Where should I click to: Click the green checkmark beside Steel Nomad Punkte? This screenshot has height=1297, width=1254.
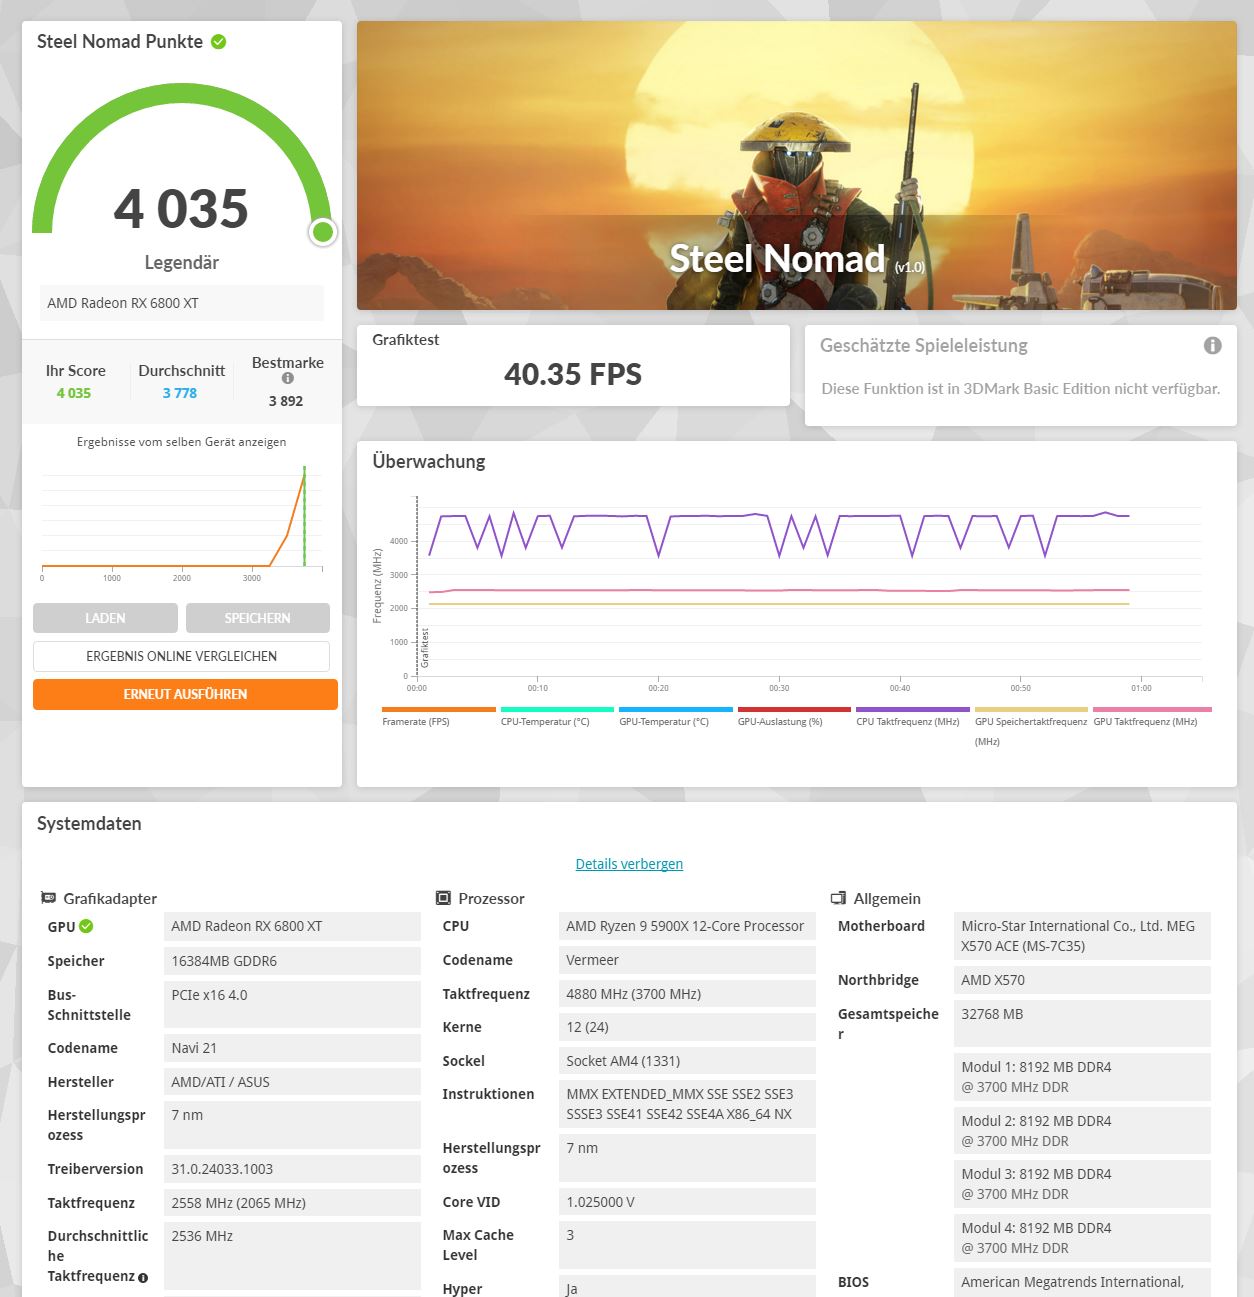coord(219,41)
